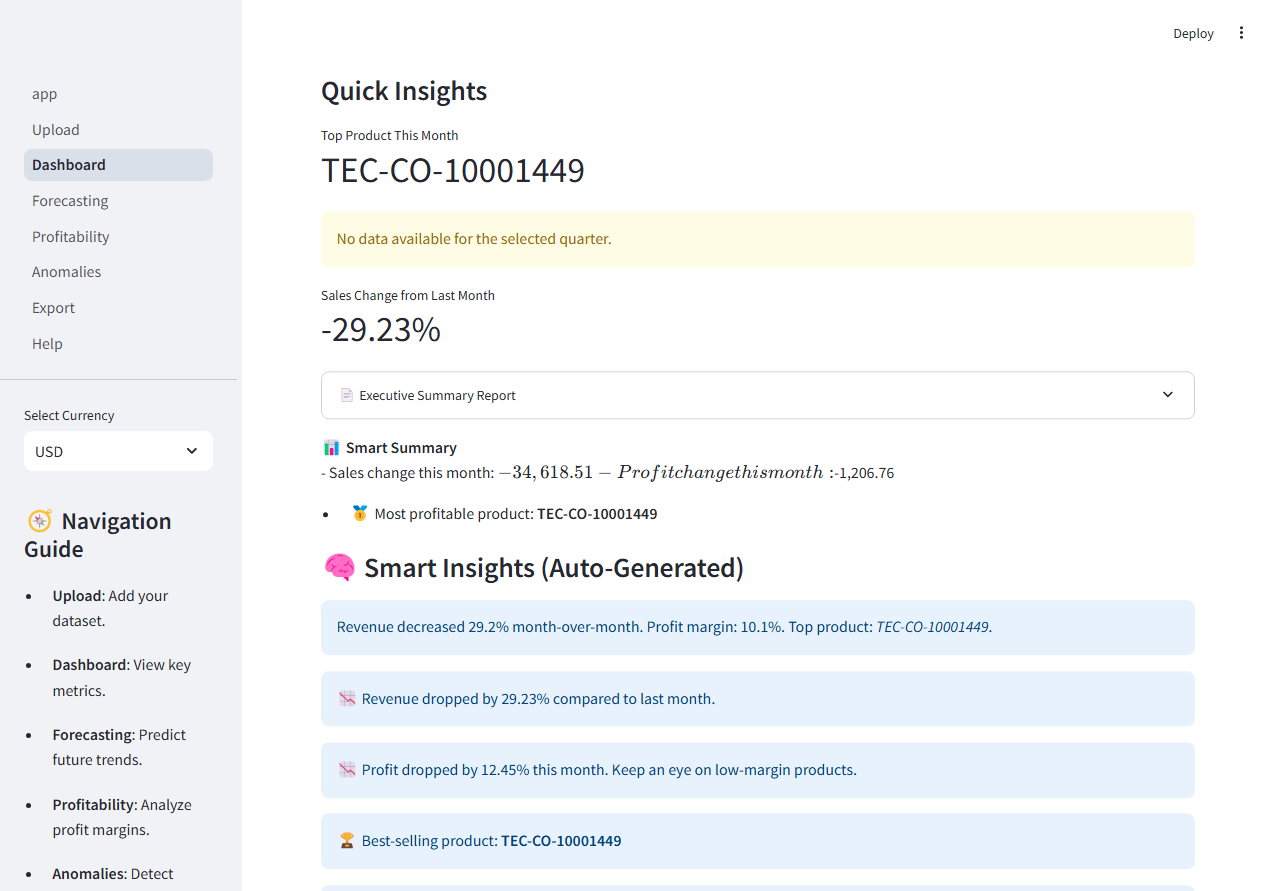
Task: Switch to the Forecasting page
Action: (70, 200)
